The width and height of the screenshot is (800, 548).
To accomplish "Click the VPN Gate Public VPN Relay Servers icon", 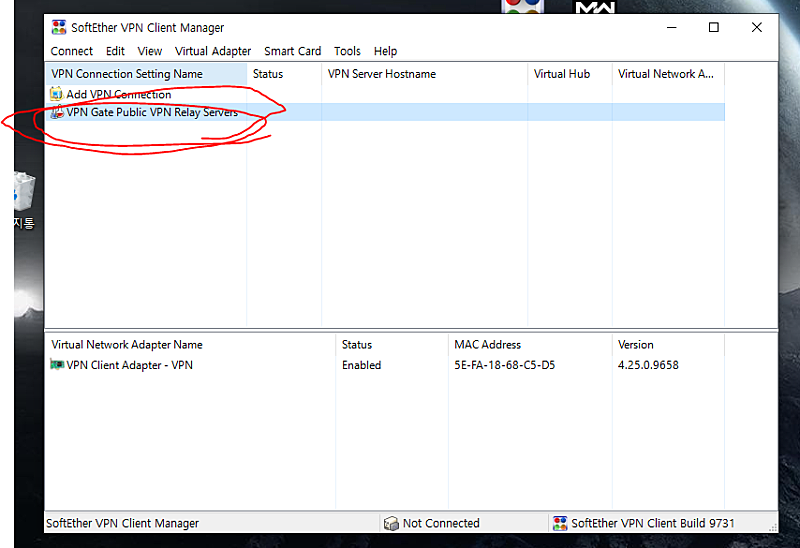I will pos(57,112).
